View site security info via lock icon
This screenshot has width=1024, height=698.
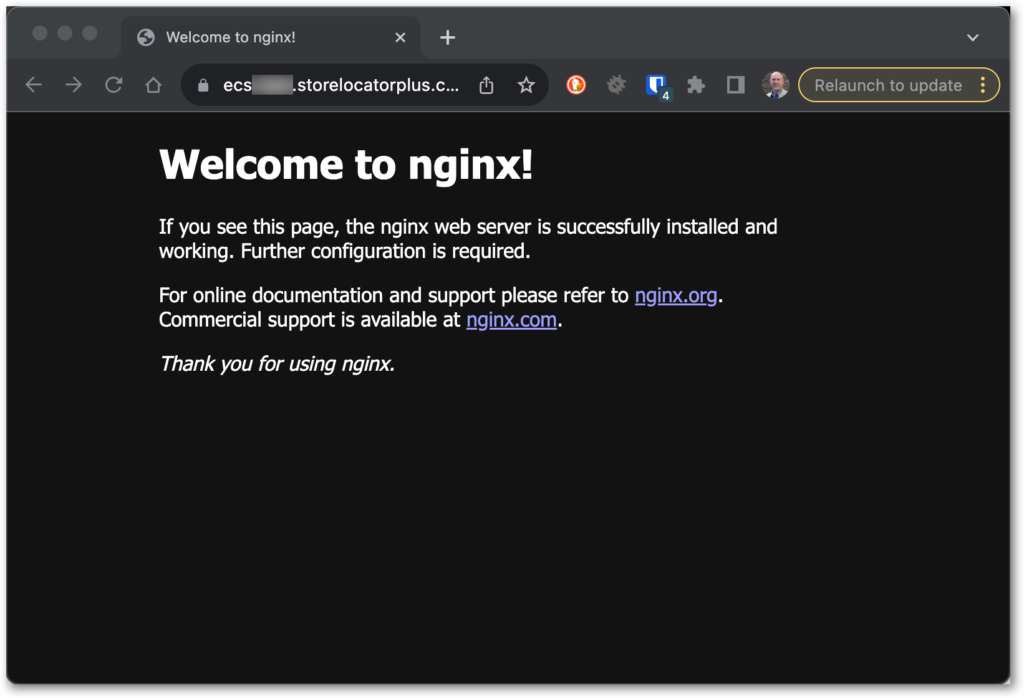202,86
